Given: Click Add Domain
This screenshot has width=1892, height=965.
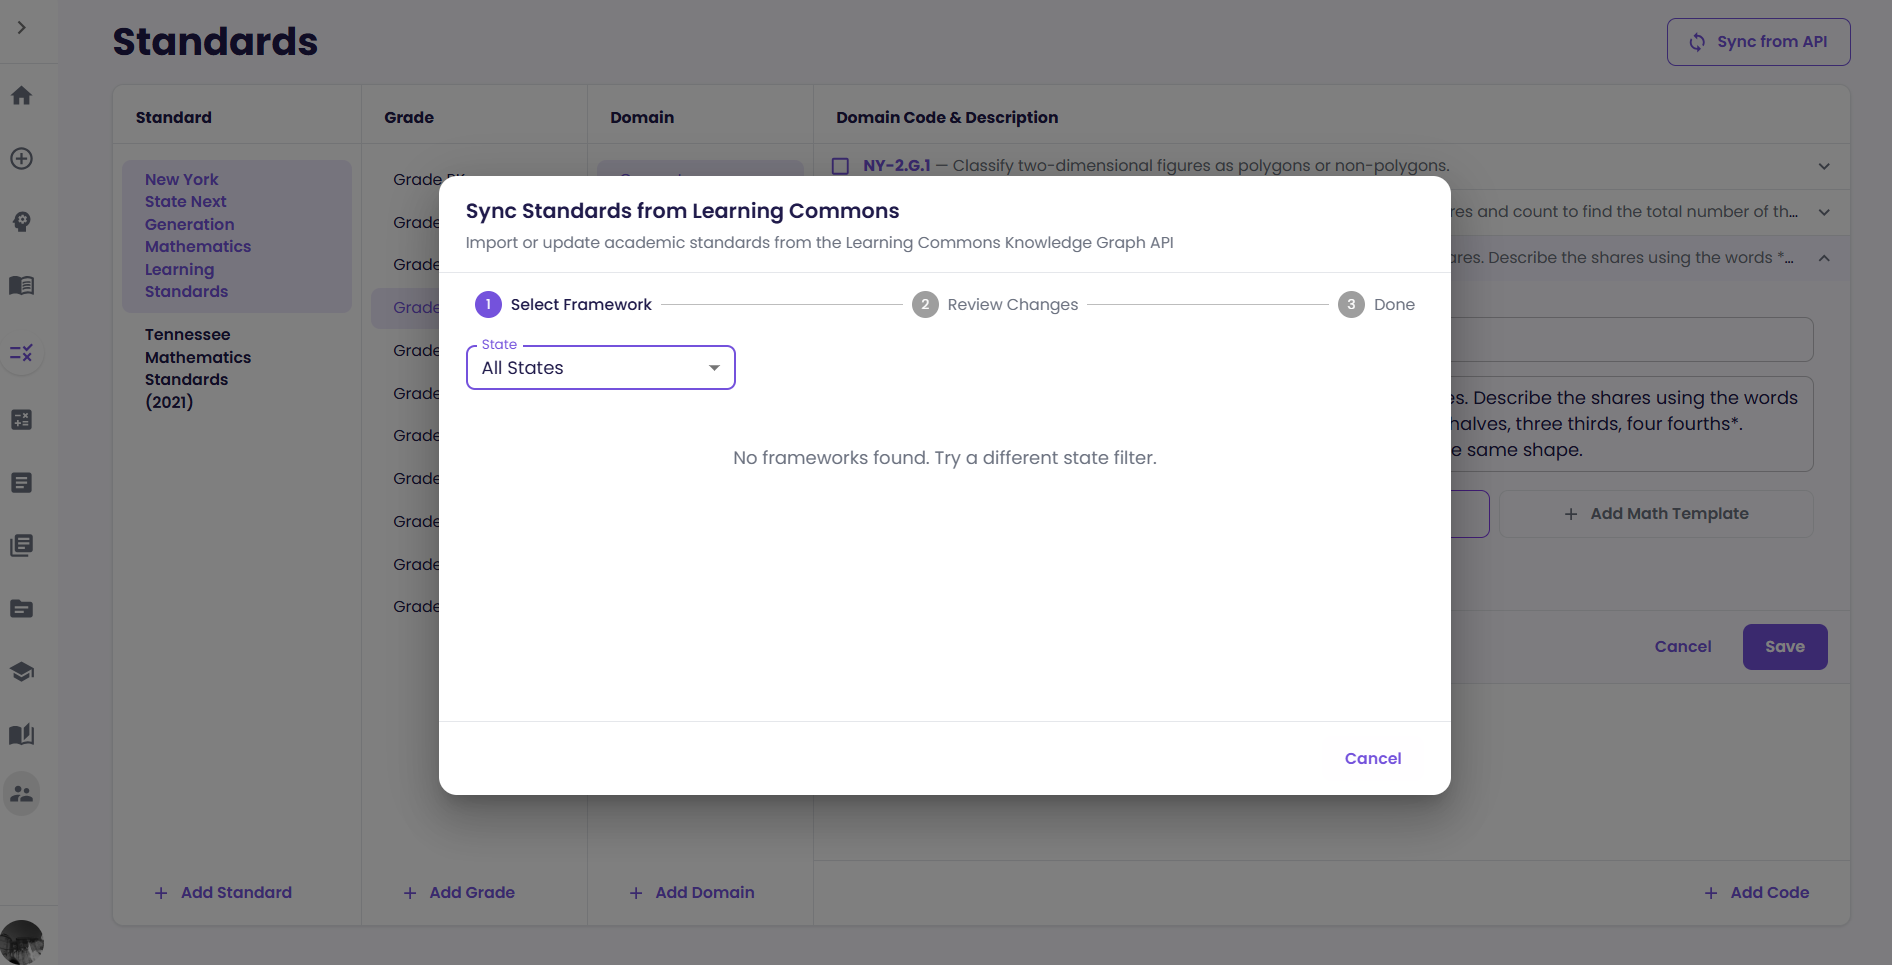Looking at the screenshot, I should tap(692, 893).
